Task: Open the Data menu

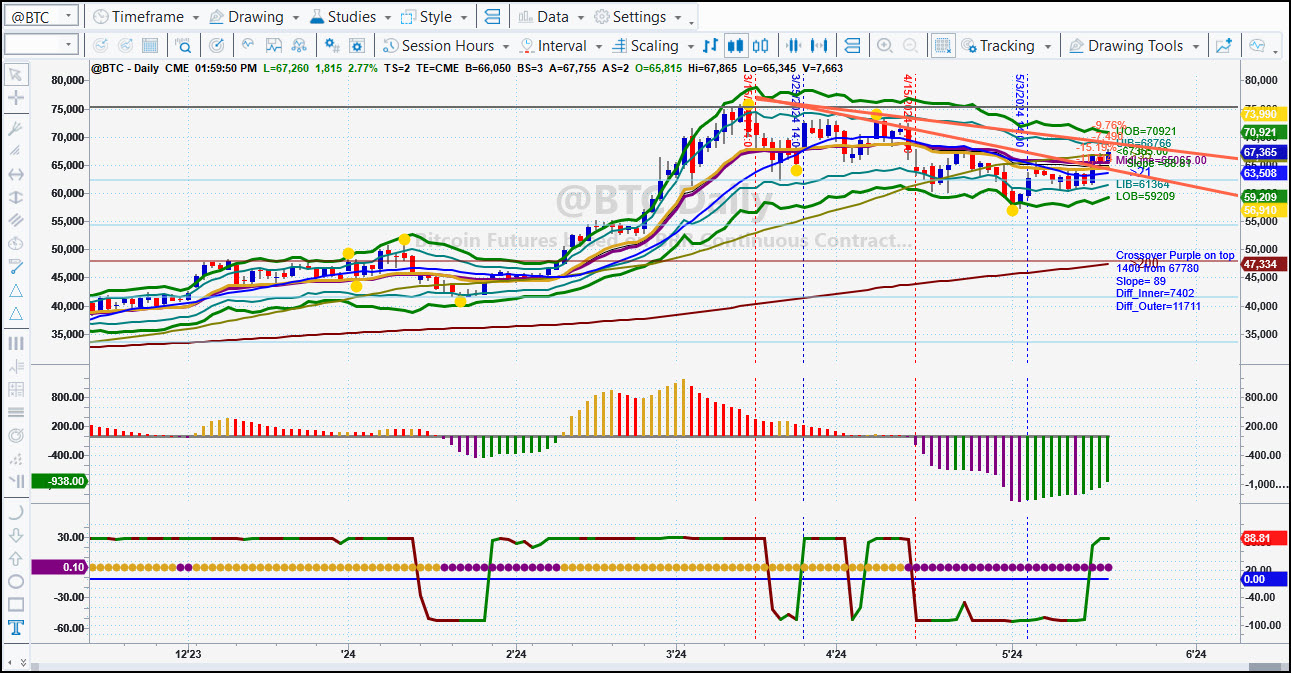Action: [552, 16]
